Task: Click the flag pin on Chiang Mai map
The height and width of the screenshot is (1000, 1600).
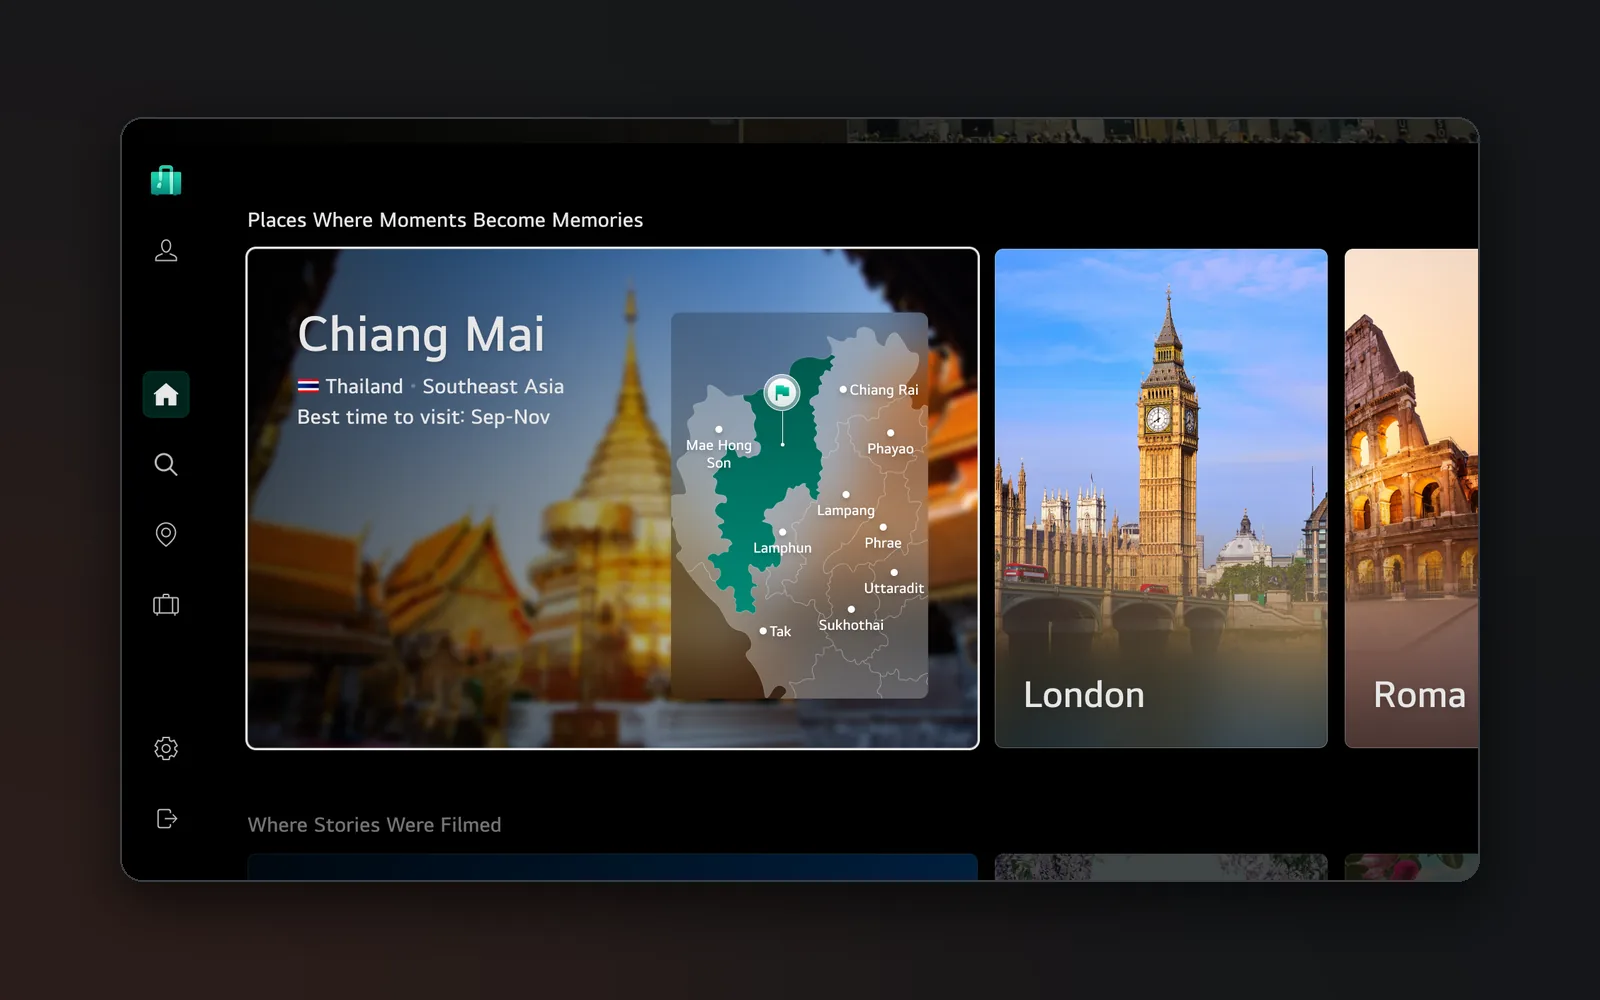Action: [782, 393]
